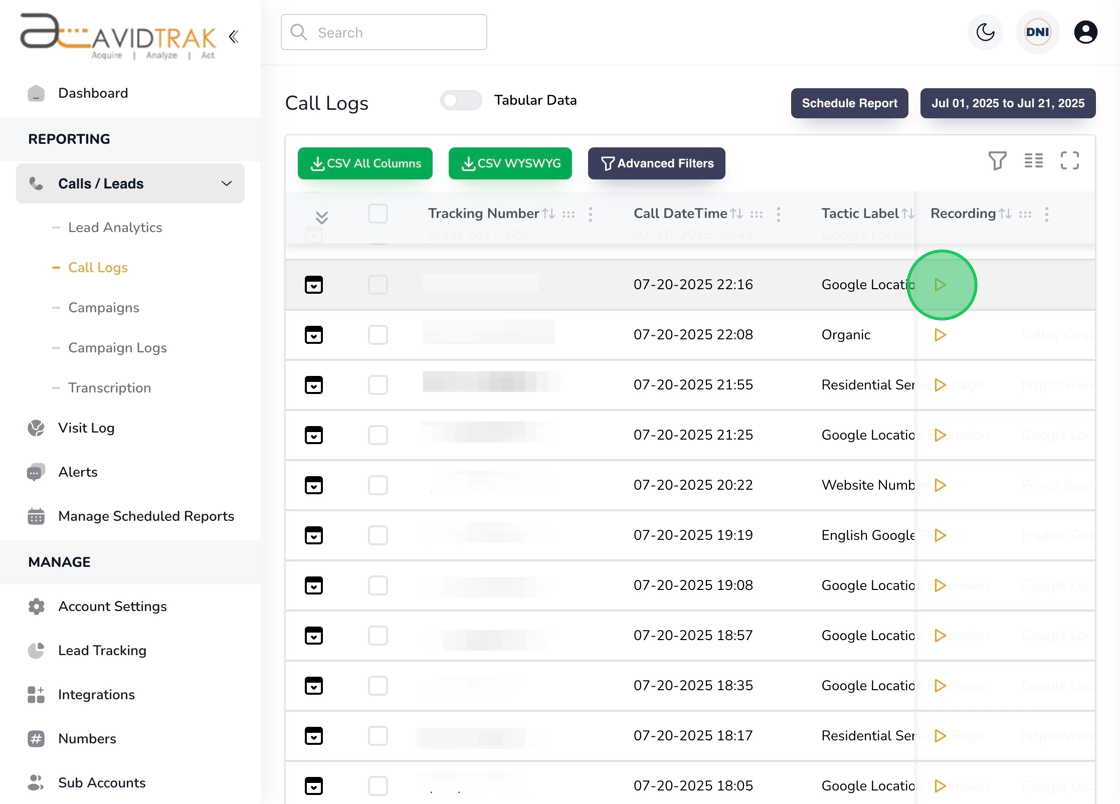Viewport: 1120px width, 804px height.
Task: Click the Schedule Report button
Action: tap(849, 104)
